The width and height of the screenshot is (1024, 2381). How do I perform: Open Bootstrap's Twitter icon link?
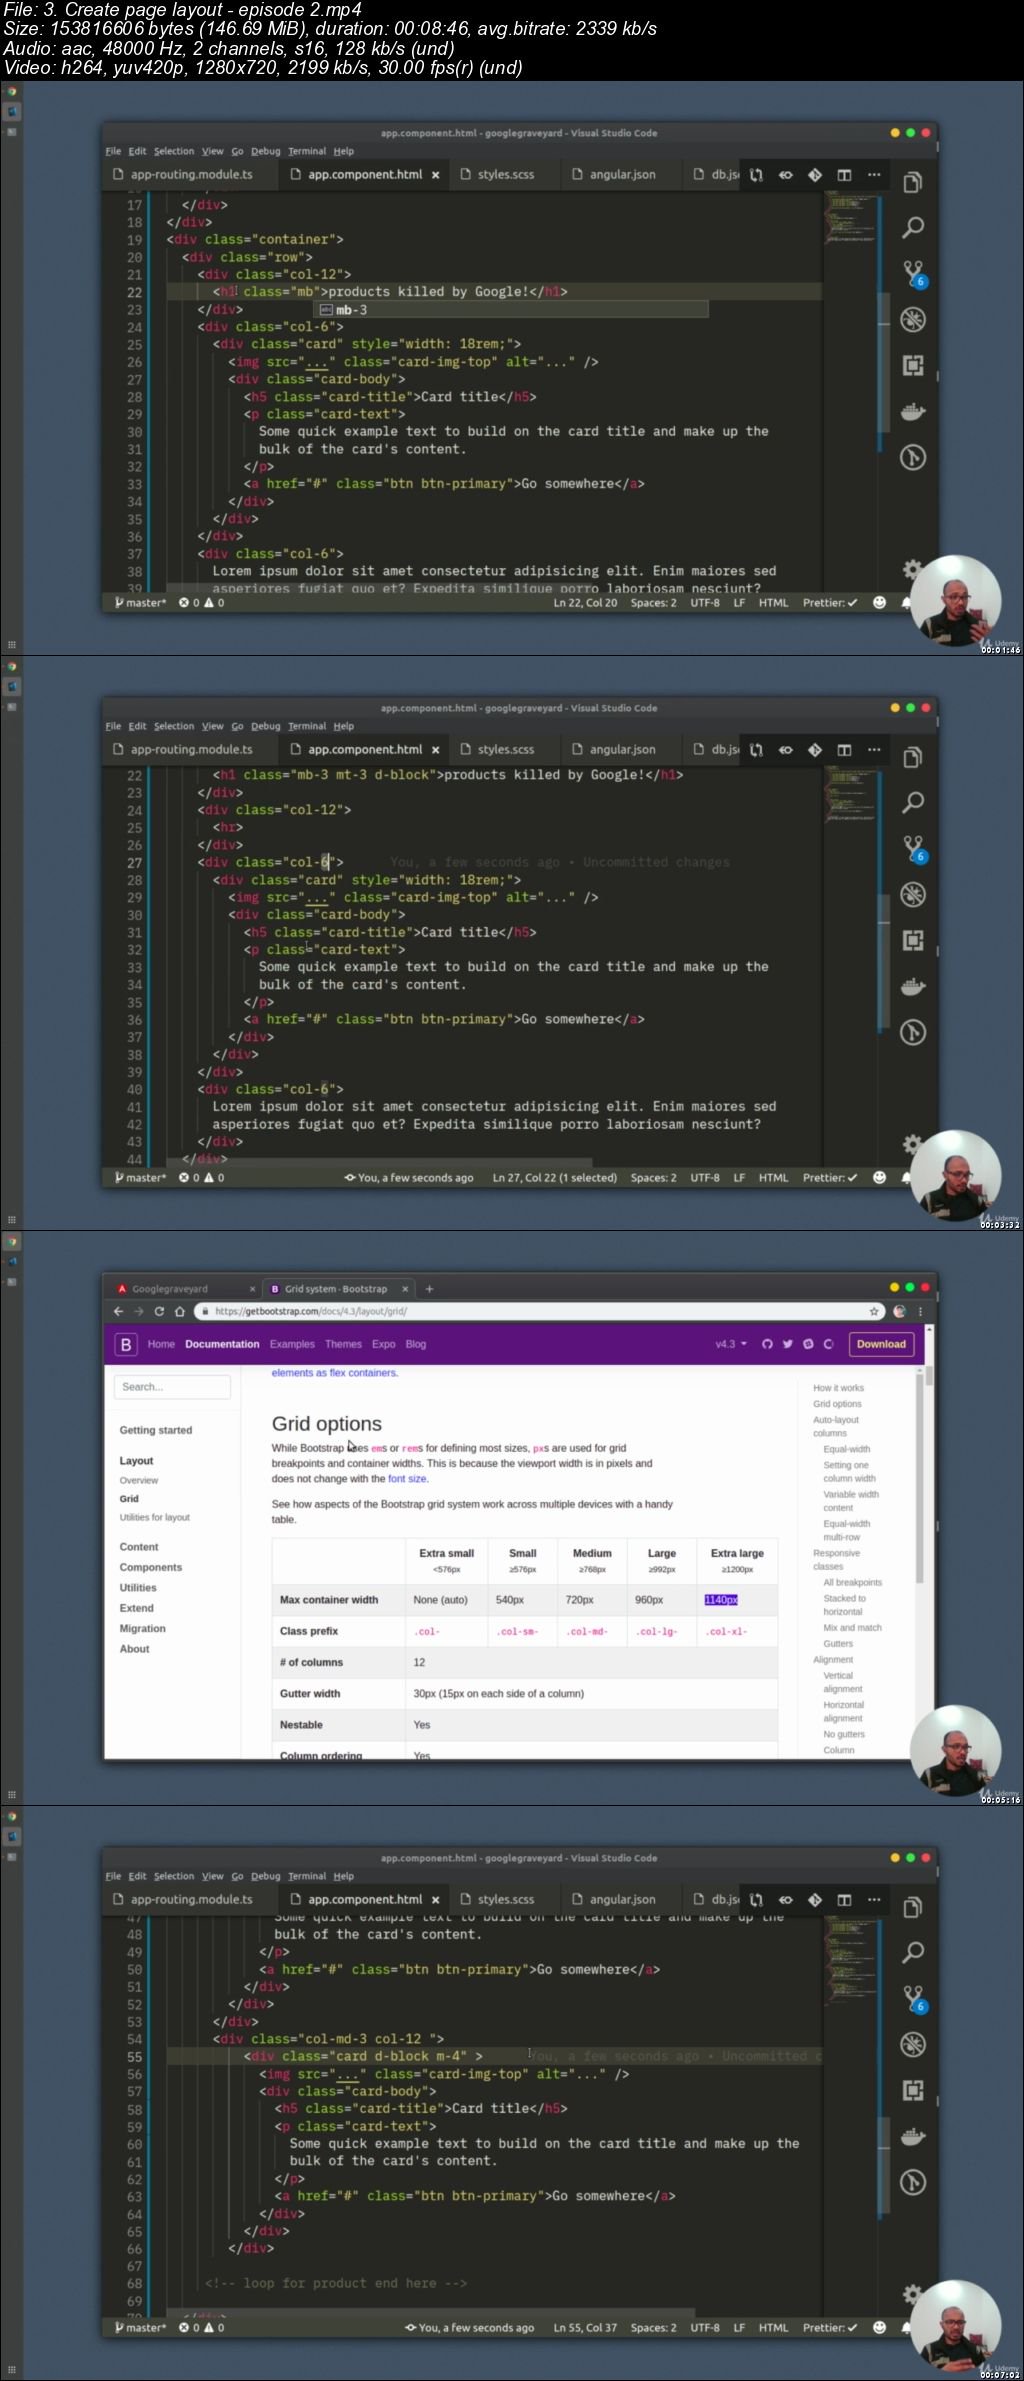tap(788, 1344)
